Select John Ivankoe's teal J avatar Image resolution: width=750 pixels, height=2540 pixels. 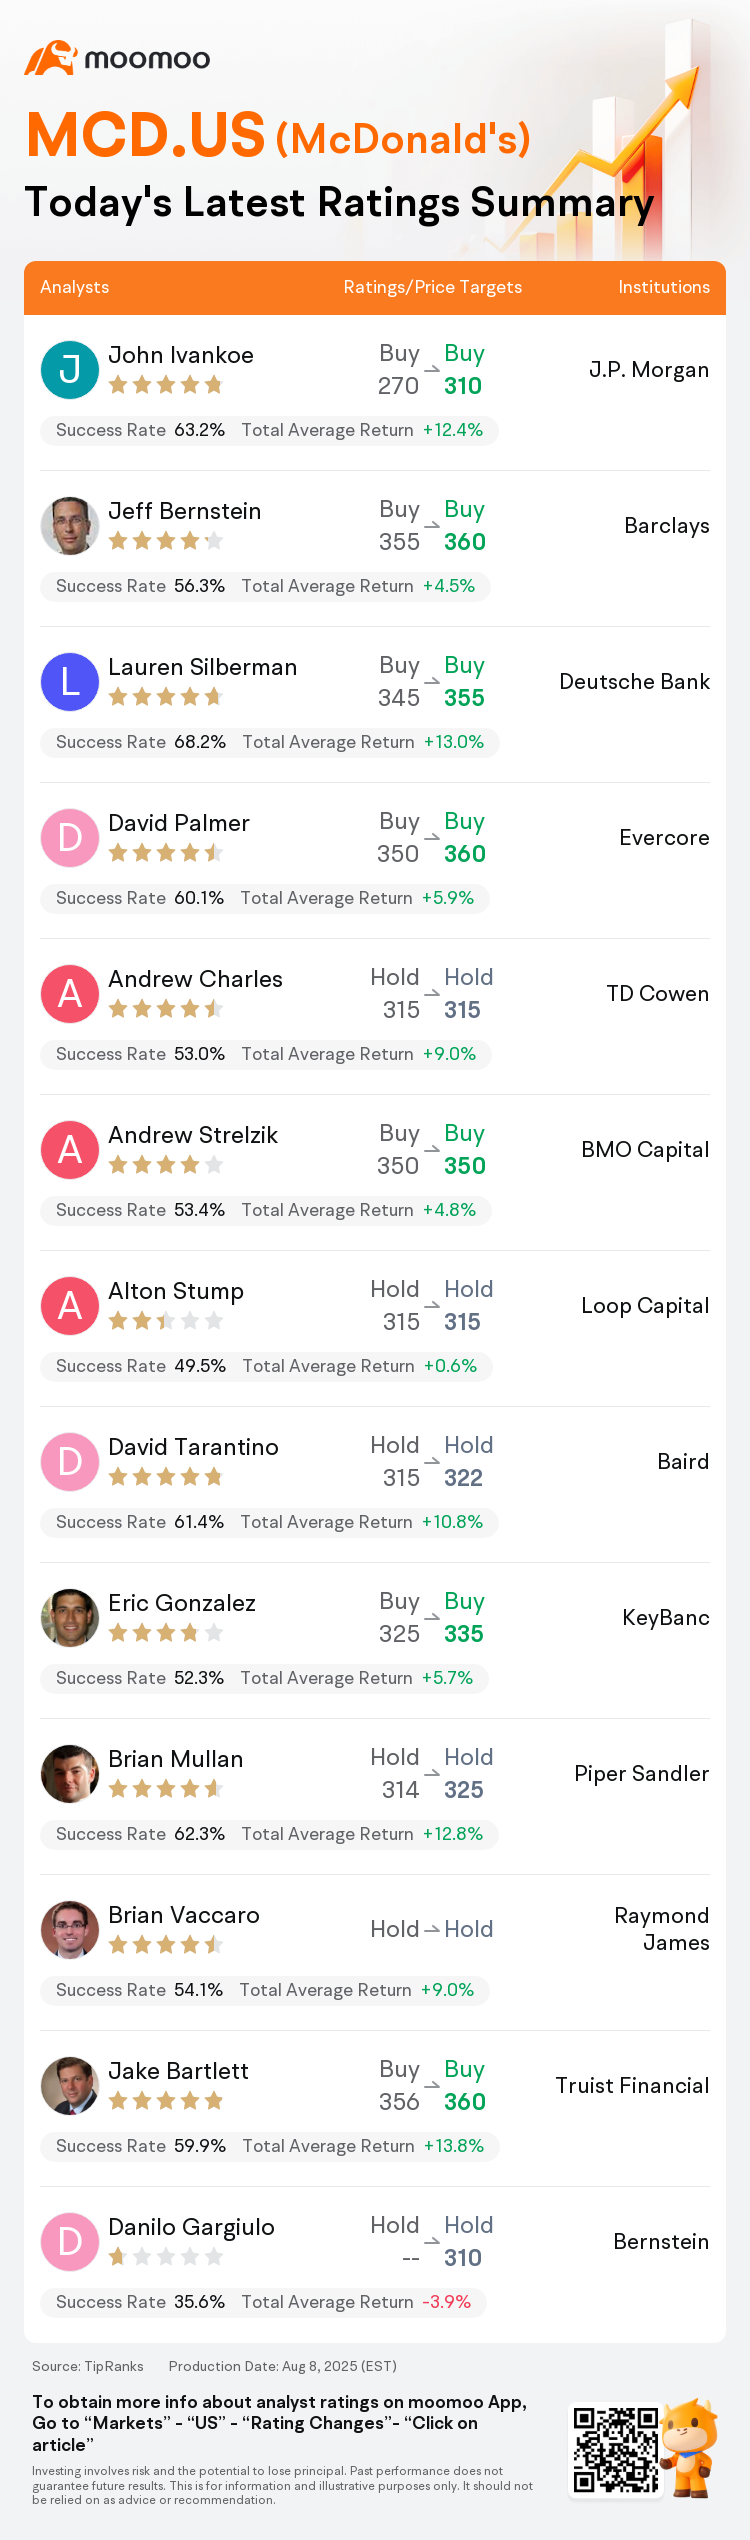pos(70,370)
